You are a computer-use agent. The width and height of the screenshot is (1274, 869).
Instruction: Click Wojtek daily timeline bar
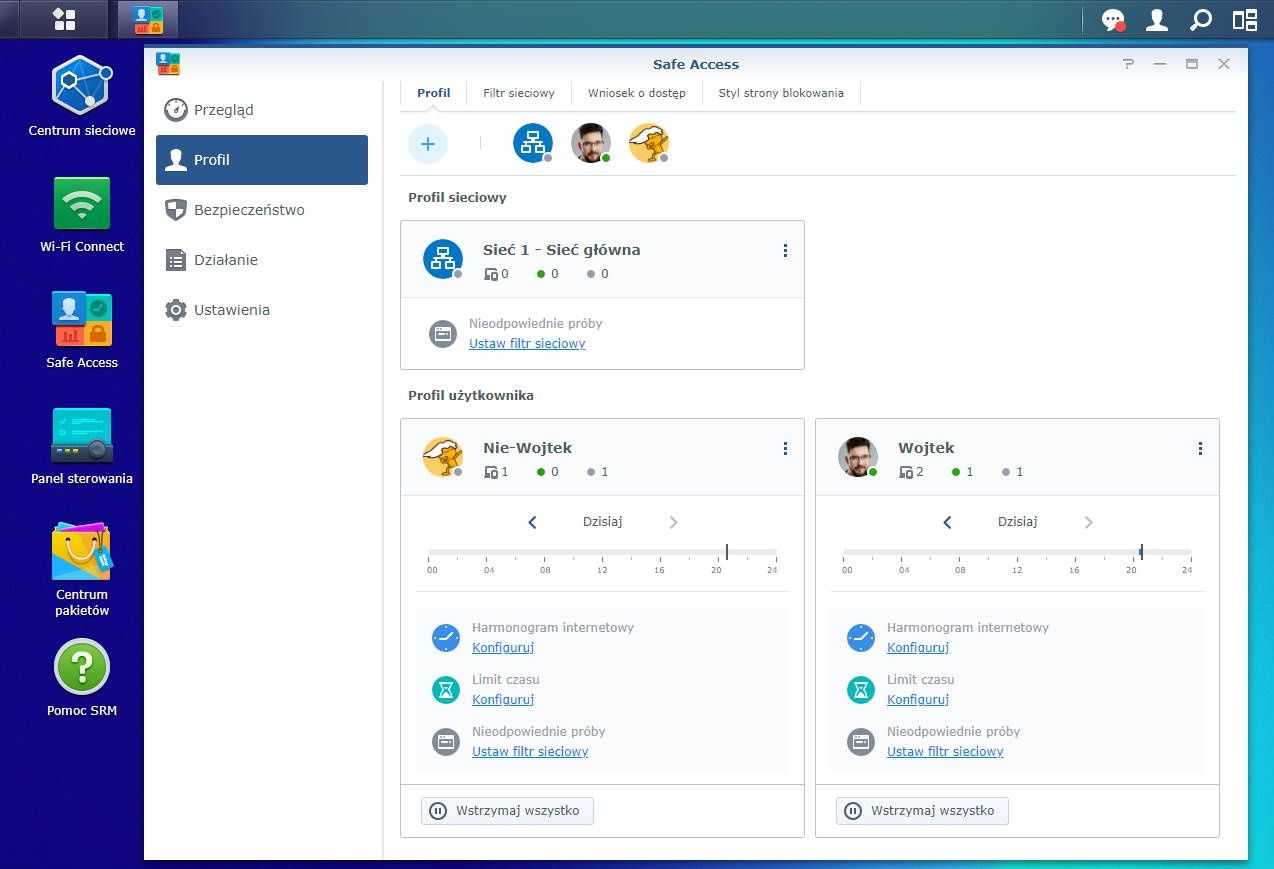(x=1017, y=552)
